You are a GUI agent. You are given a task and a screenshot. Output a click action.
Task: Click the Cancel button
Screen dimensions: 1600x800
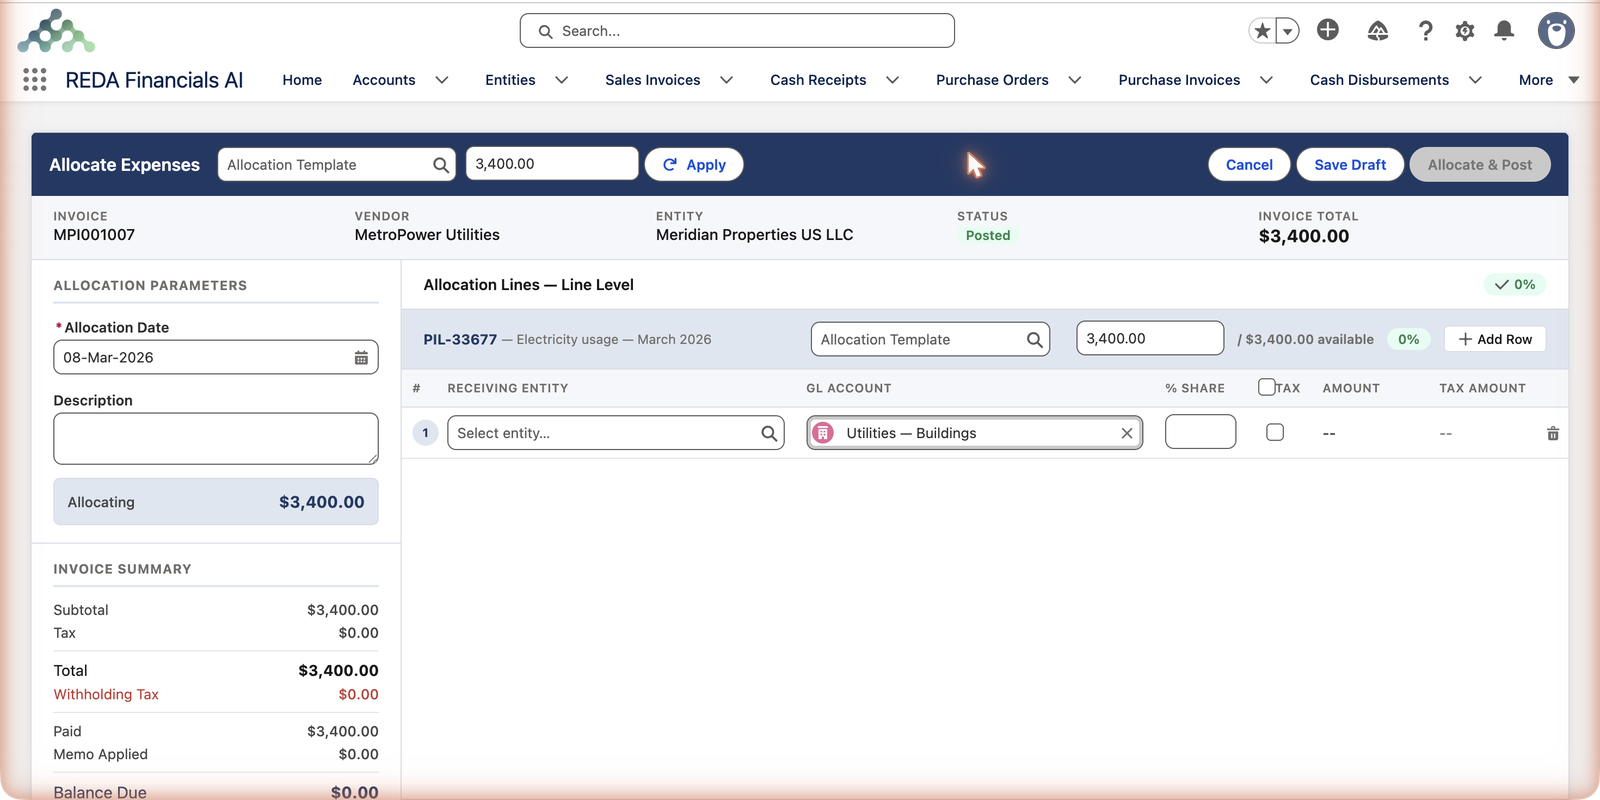pos(1249,165)
